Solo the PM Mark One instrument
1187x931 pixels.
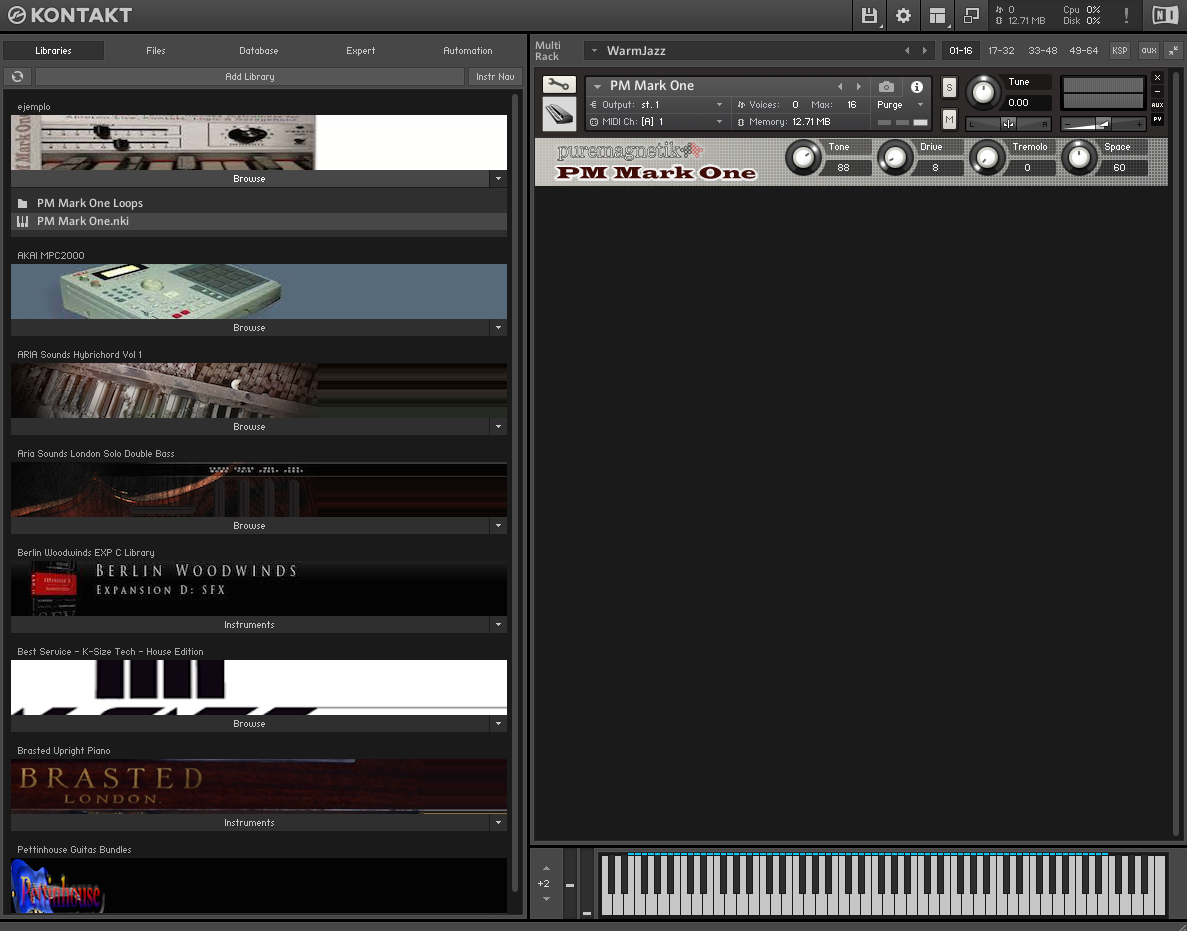(949, 87)
